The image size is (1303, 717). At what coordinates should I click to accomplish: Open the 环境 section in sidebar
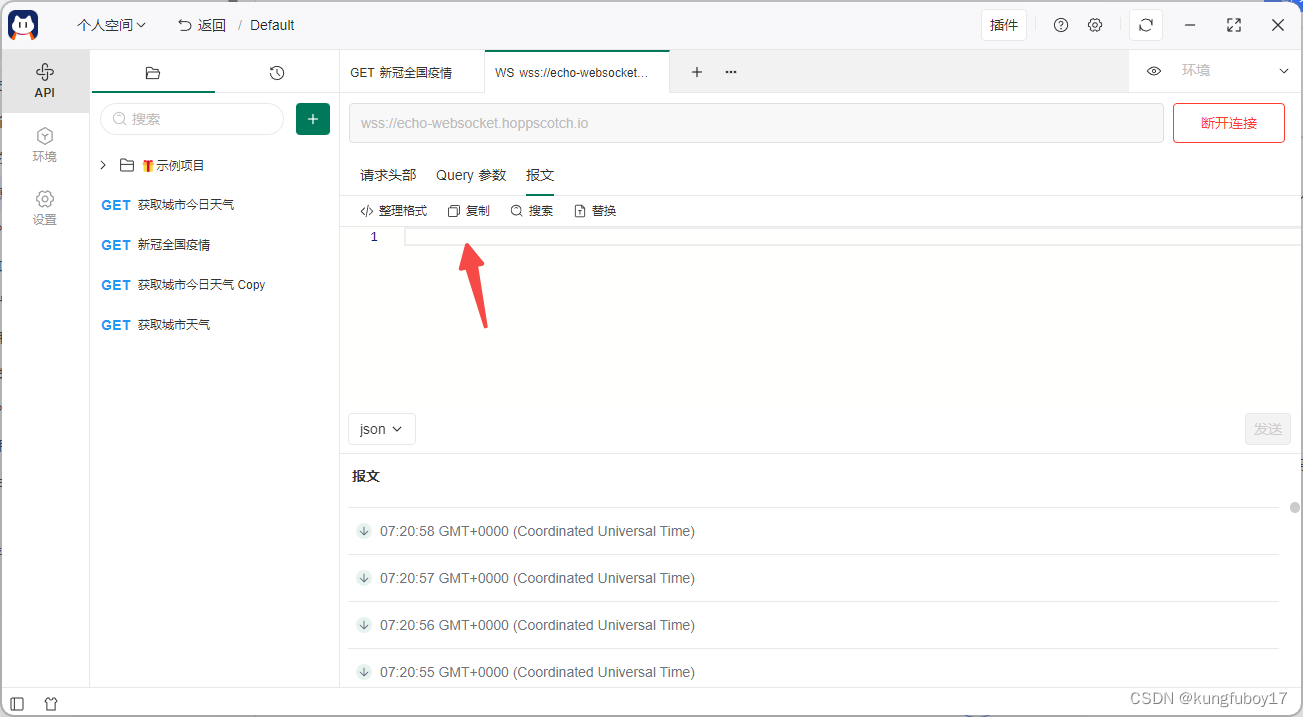pos(44,145)
